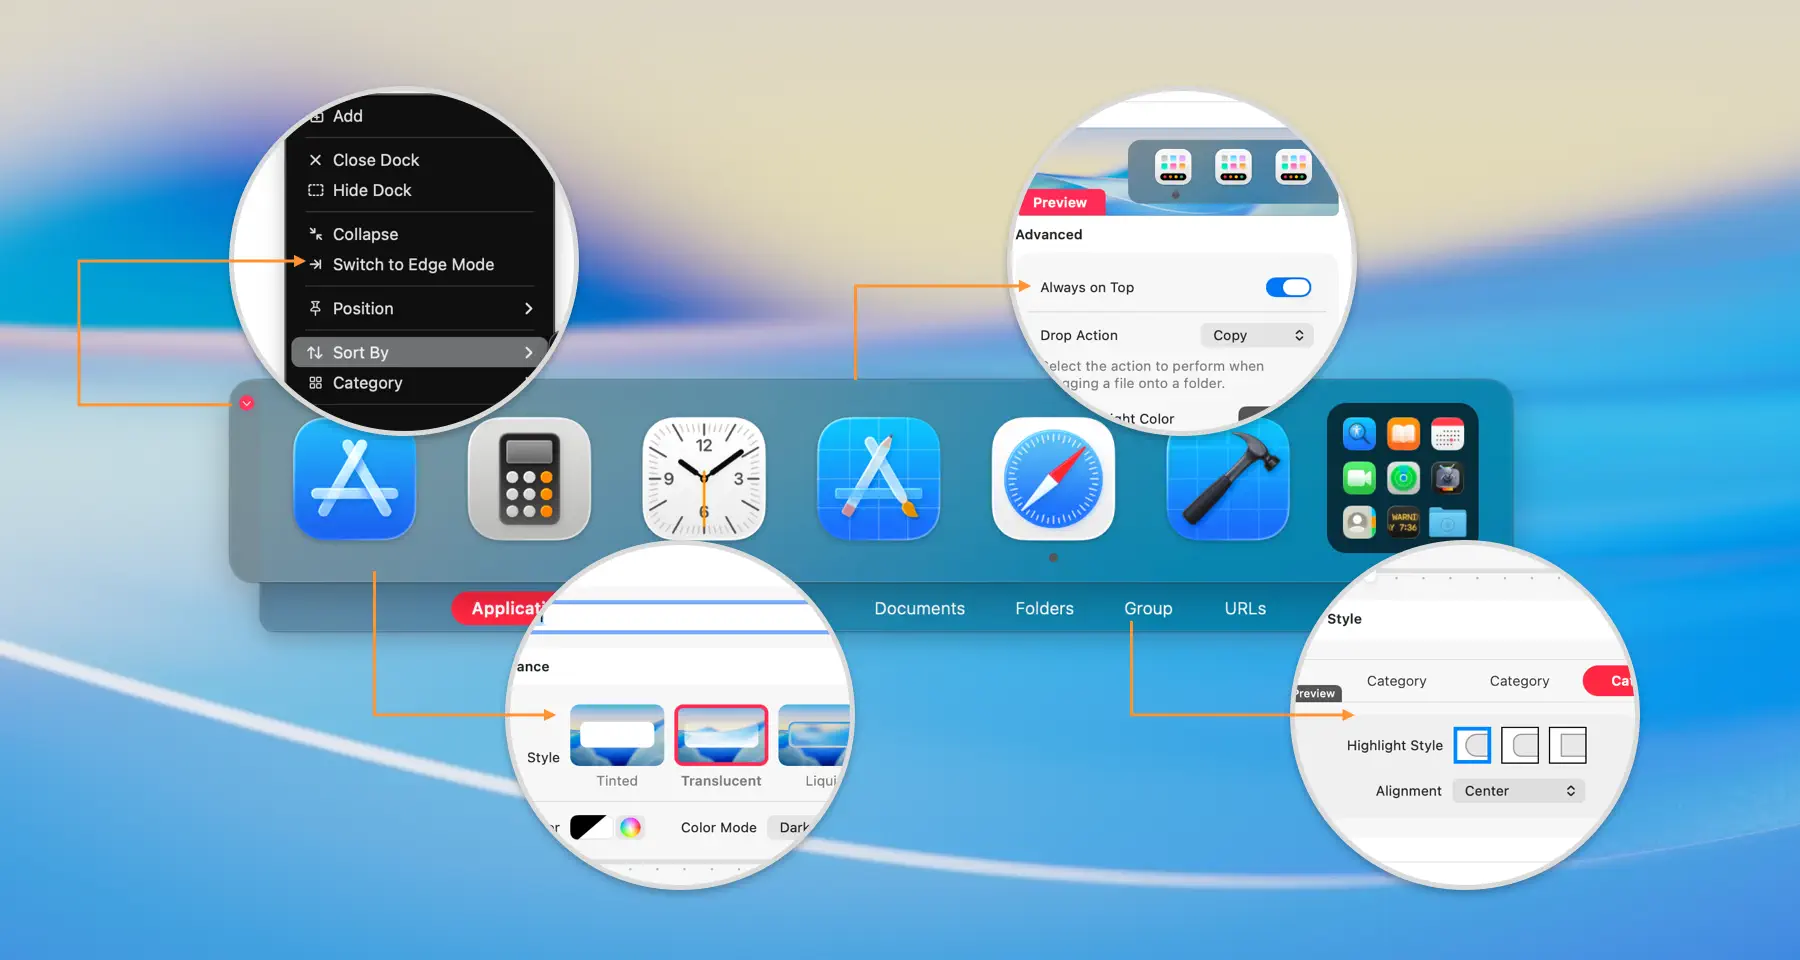Open Console in the group folder
Image resolution: width=1800 pixels, height=960 pixels.
1403,522
